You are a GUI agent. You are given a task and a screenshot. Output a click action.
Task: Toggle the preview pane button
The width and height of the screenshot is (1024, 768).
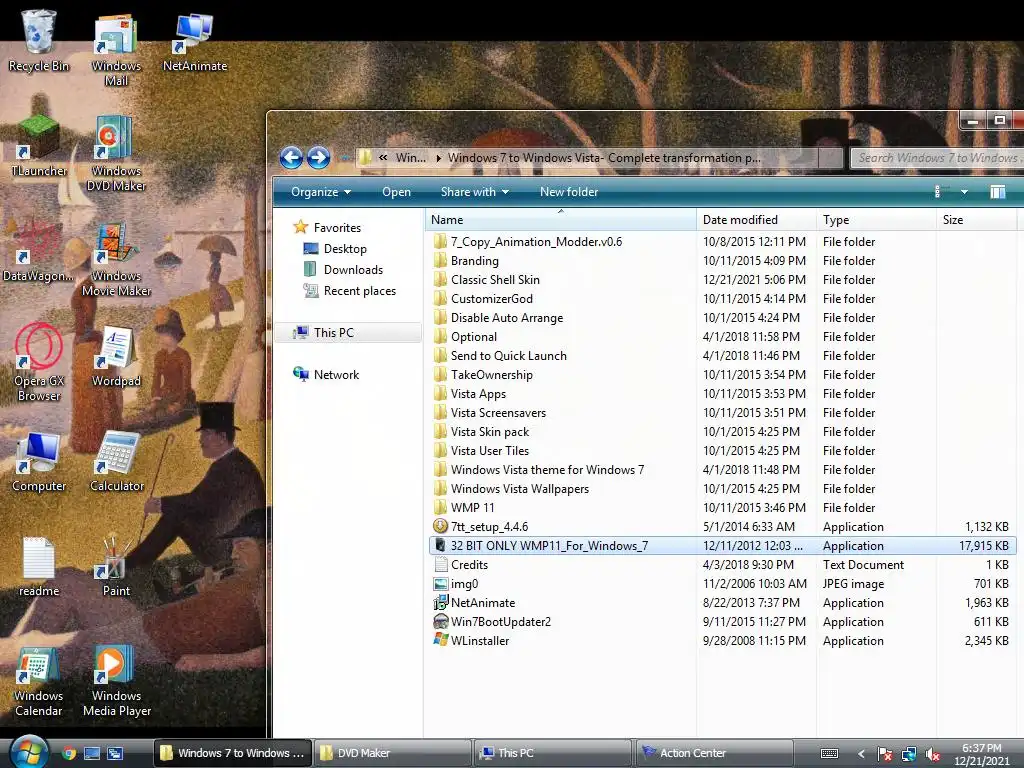tap(997, 191)
